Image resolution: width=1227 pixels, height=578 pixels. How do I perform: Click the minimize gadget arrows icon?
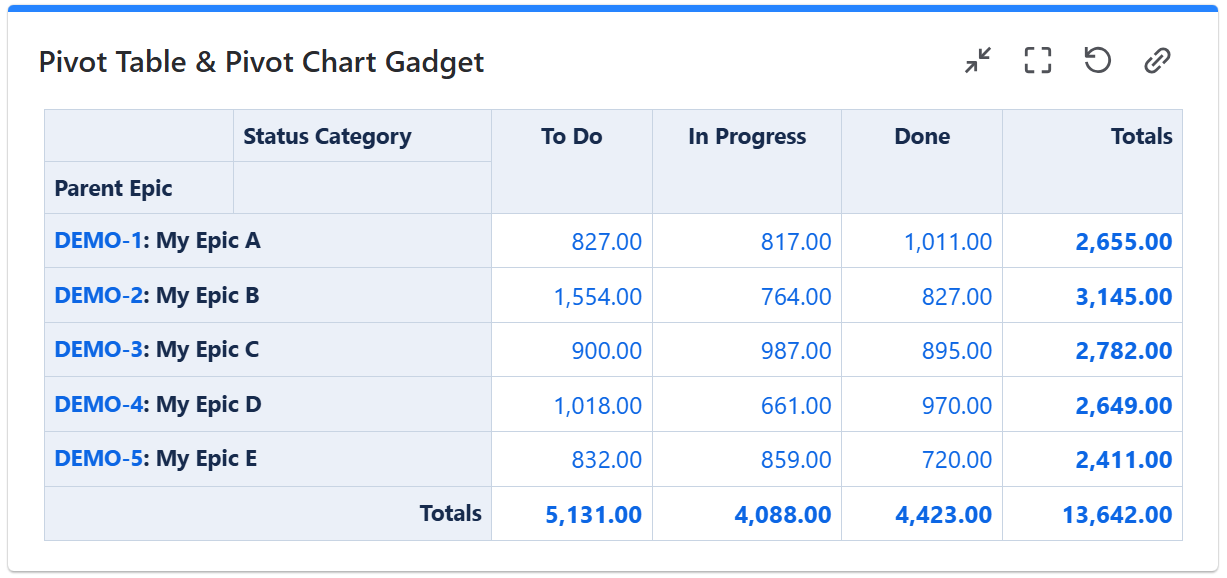pyautogui.click(x=978, y=61)
